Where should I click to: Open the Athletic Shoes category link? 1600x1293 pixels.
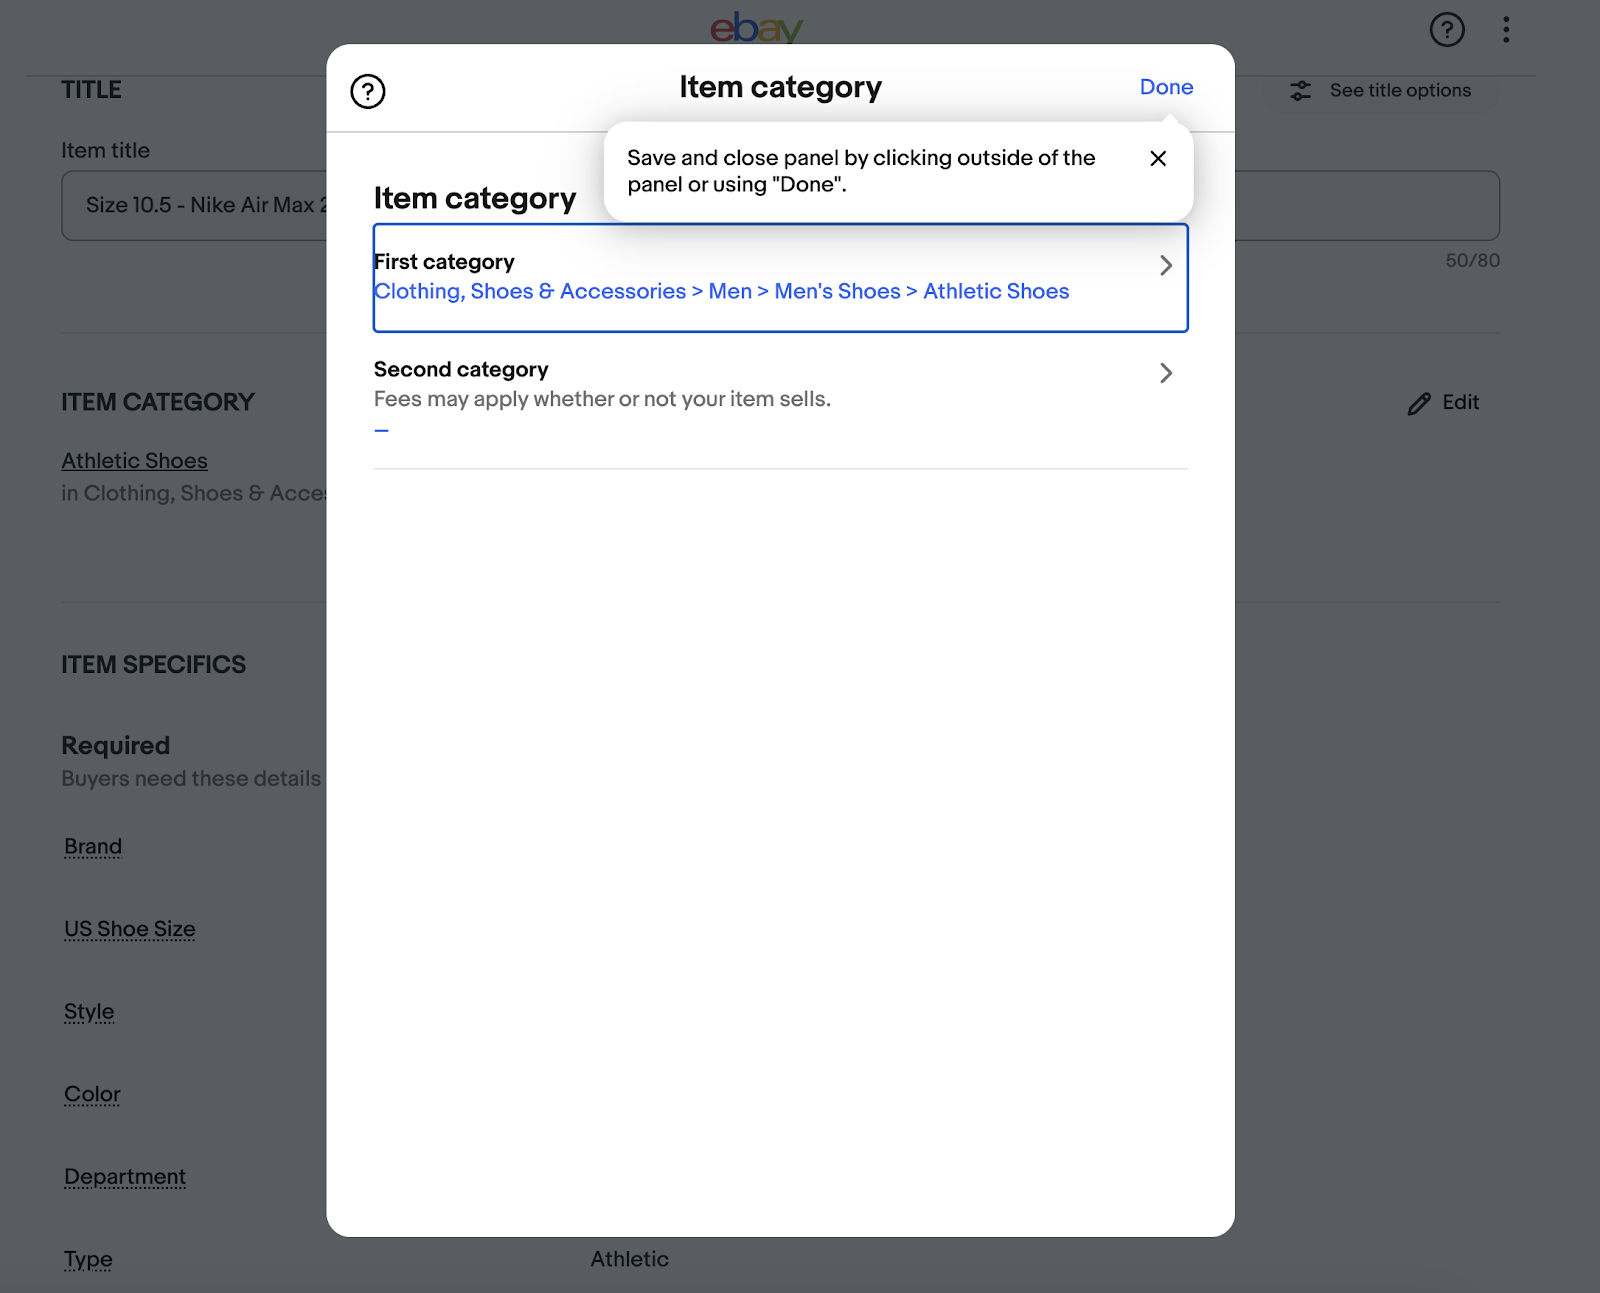(x=134, y=460)
